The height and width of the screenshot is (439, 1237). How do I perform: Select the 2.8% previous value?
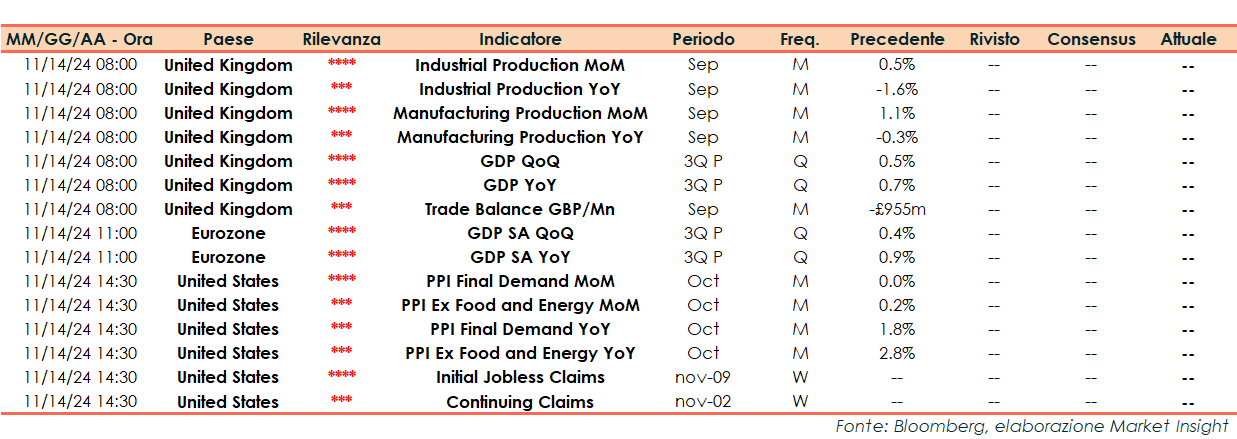point(897,353)
